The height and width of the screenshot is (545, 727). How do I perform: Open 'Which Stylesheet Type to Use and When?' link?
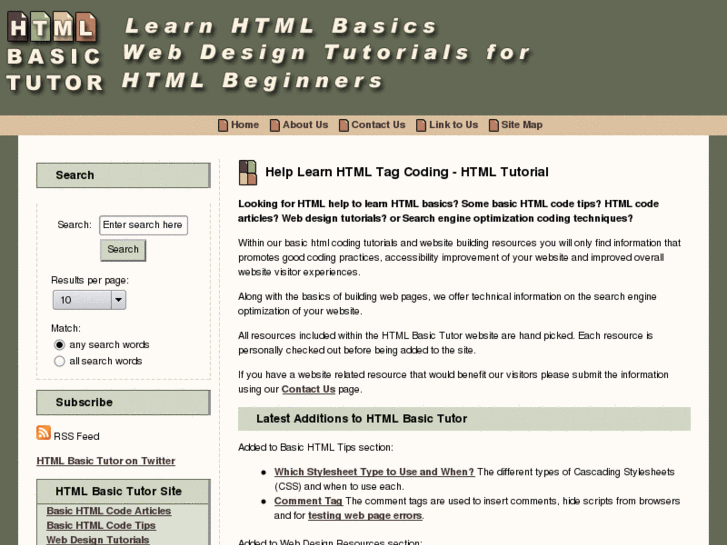tap(374, 472)
